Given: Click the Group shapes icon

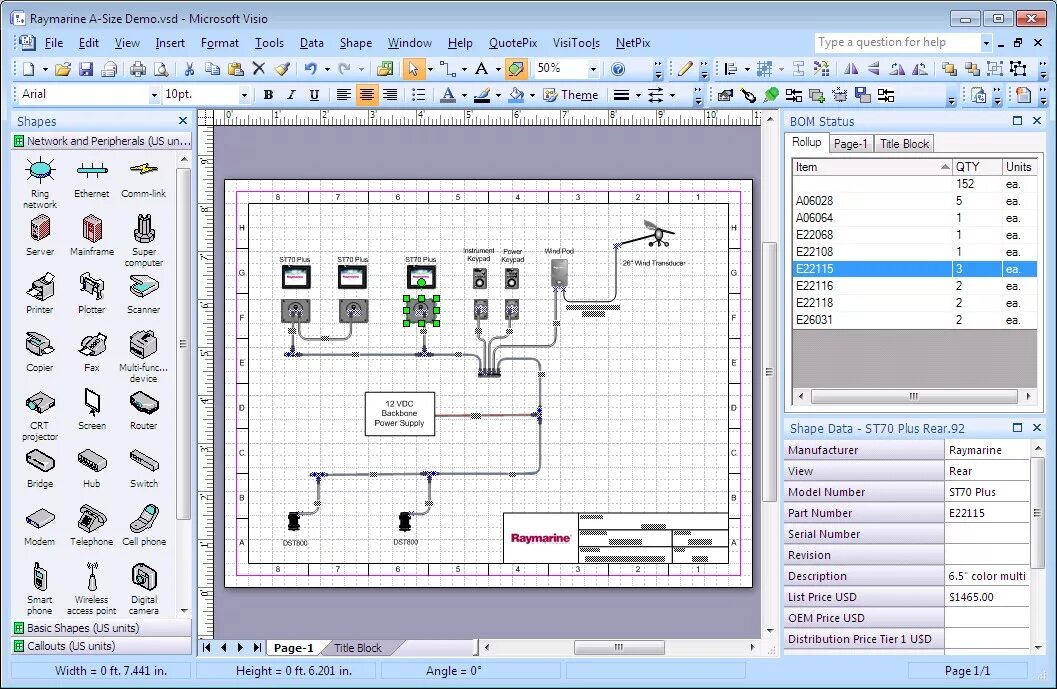Looking at the screenshot, I should click(x=995, y=69).
